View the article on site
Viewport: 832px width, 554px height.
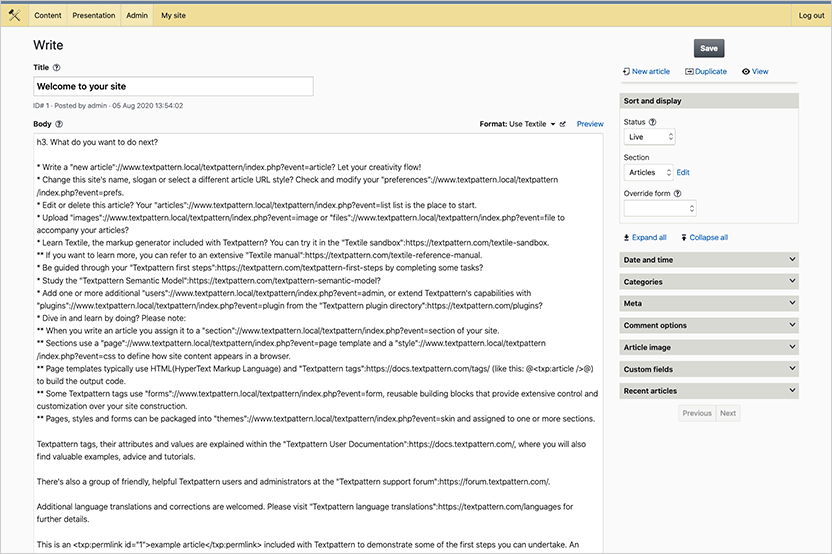click(755, 72)
